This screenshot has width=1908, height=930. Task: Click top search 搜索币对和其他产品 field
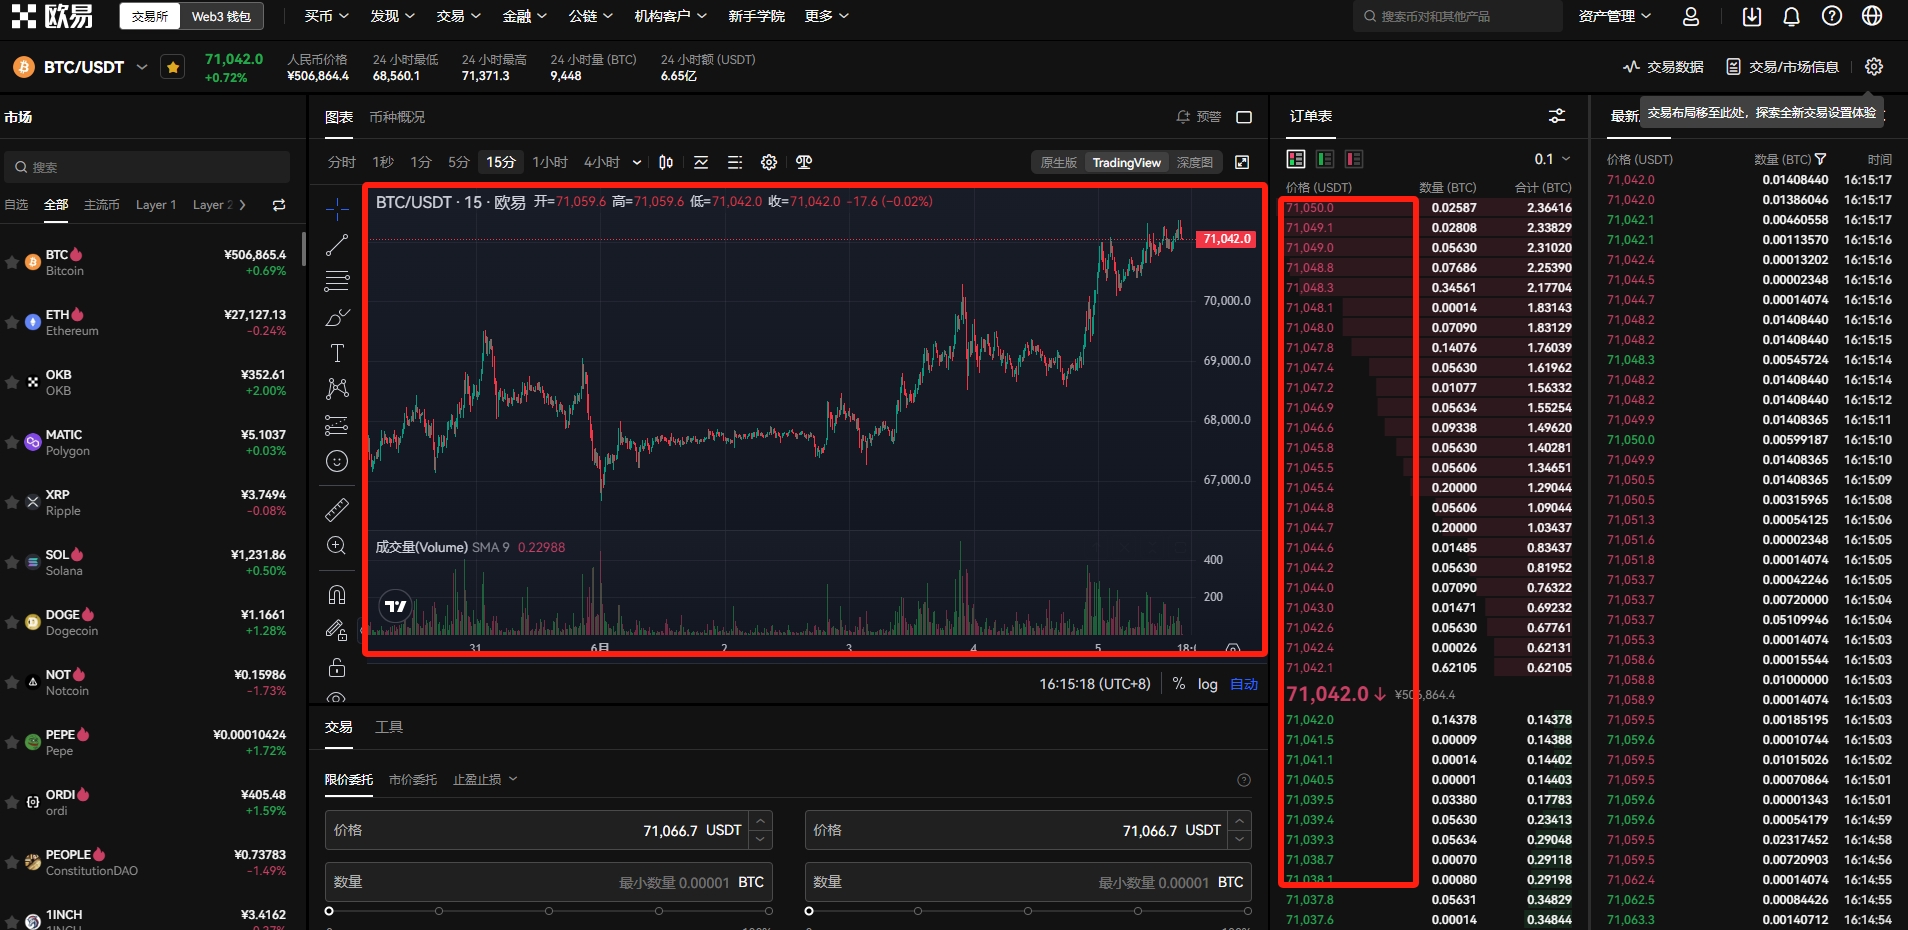(x=1457, y=16)
